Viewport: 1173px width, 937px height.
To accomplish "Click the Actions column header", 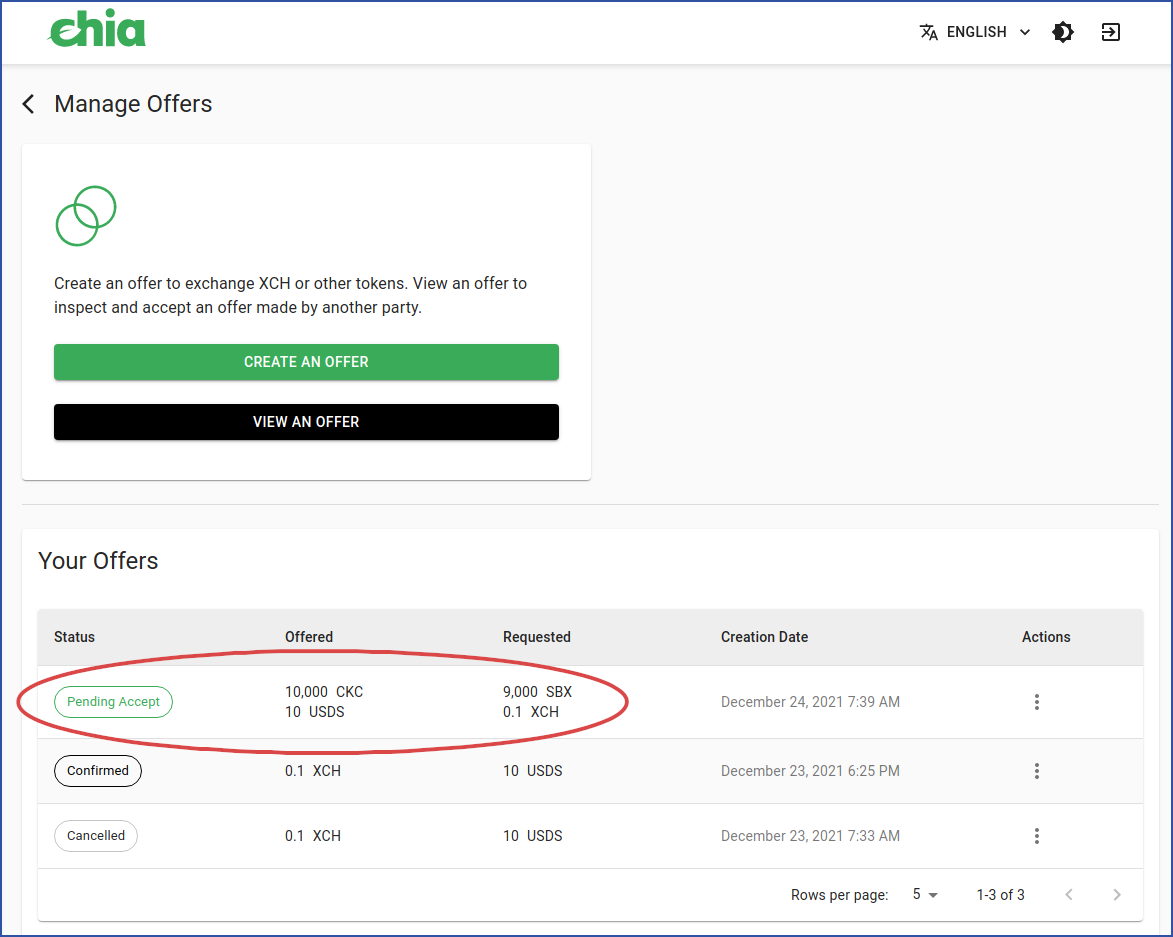I will click(1046, 637).
